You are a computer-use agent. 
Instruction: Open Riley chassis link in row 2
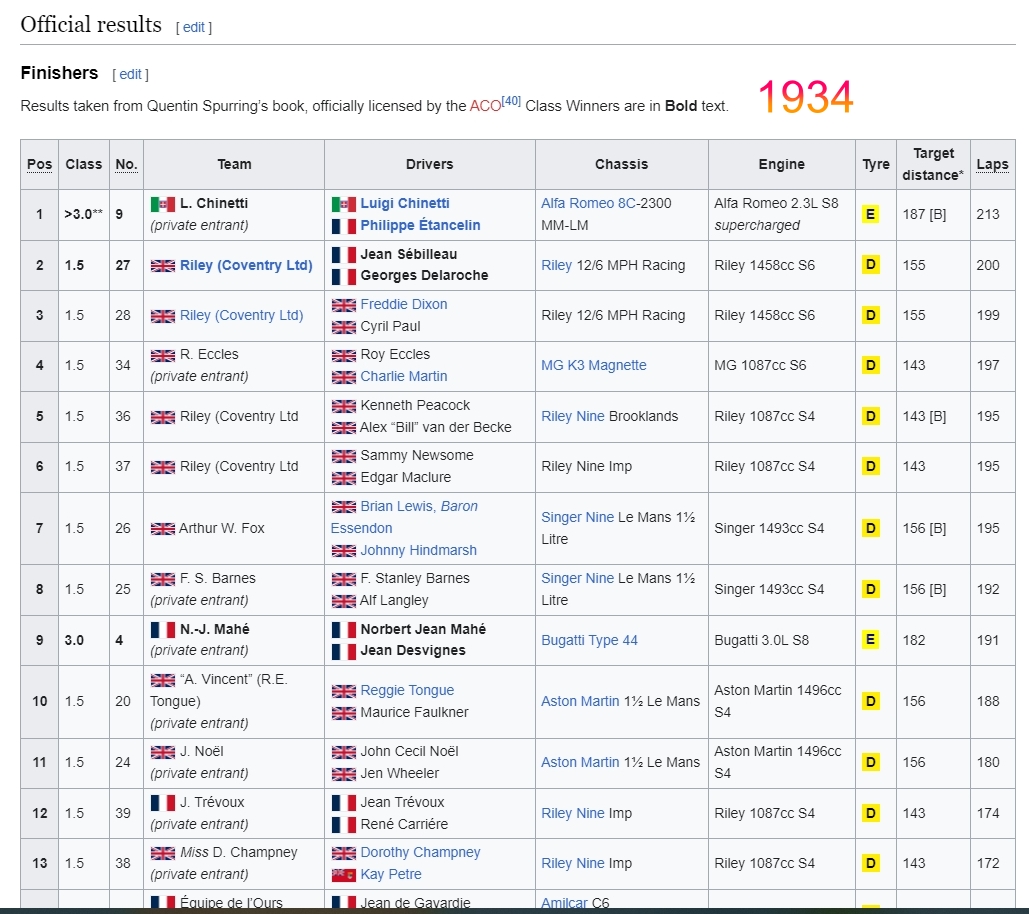coord(556,265)
